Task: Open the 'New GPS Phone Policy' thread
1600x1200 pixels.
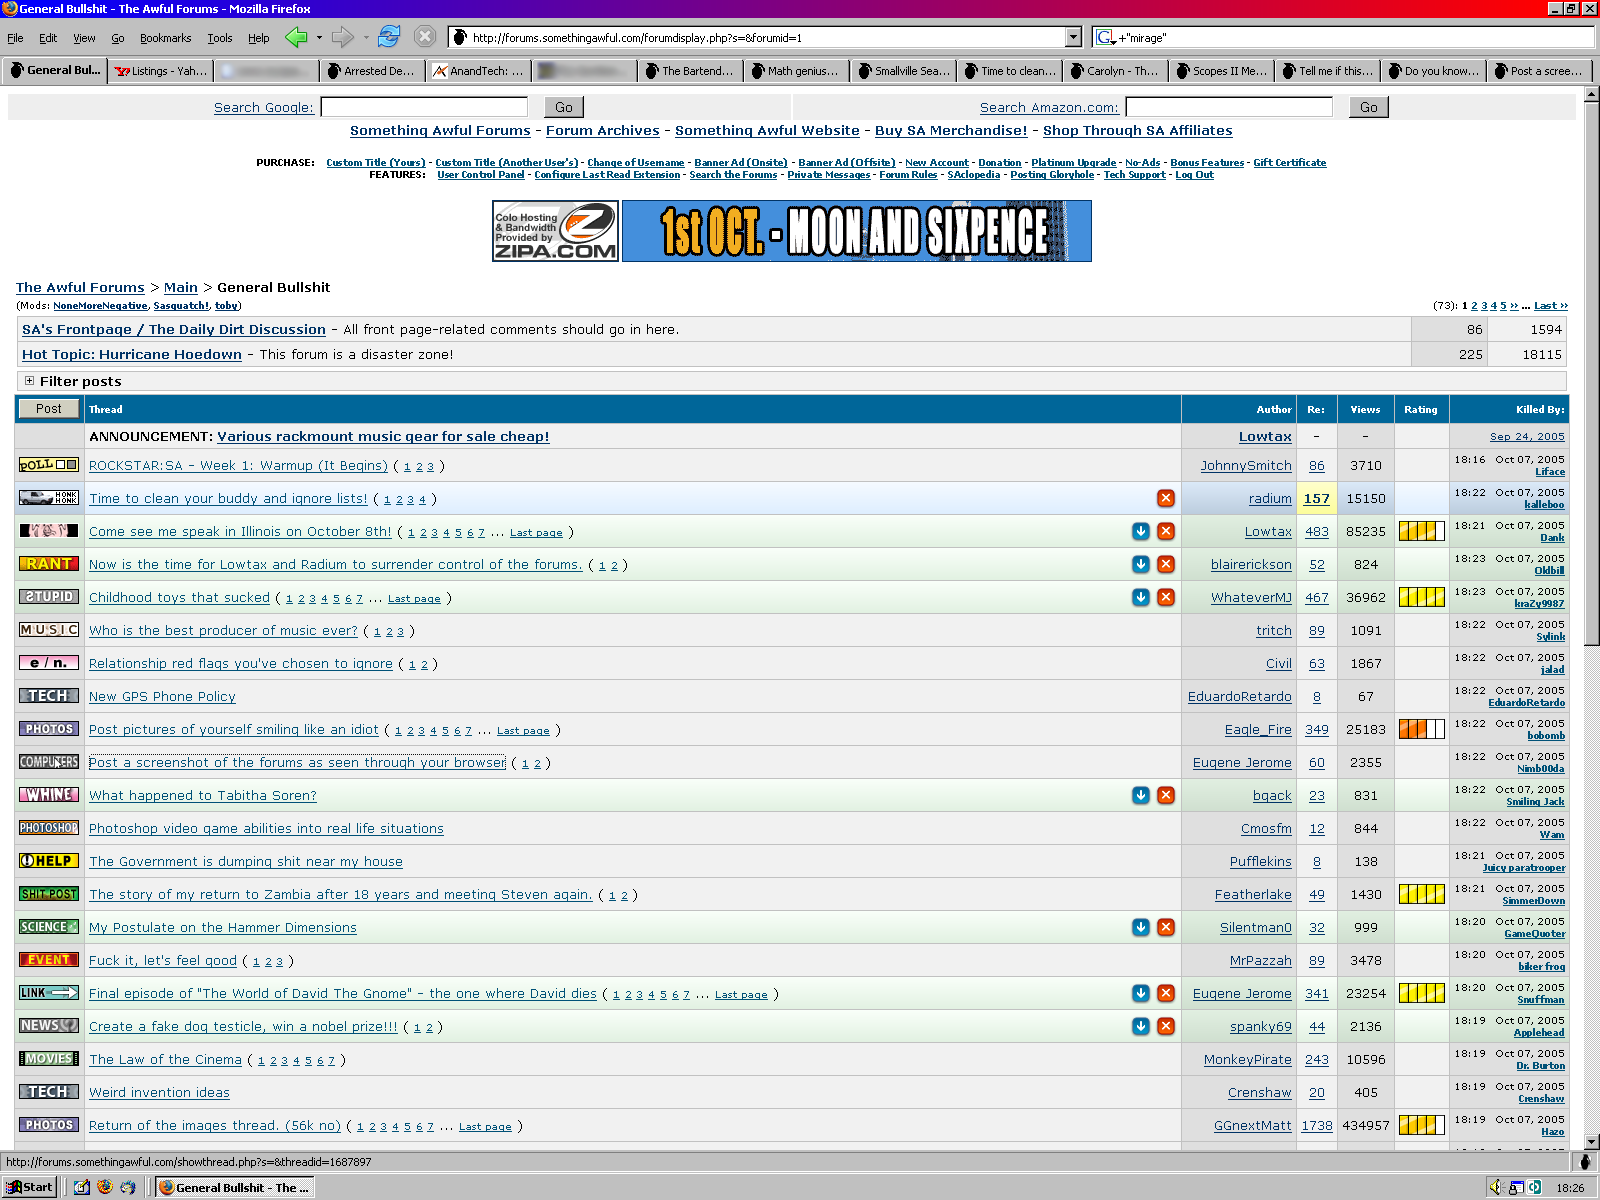Action: pos(162,697)
